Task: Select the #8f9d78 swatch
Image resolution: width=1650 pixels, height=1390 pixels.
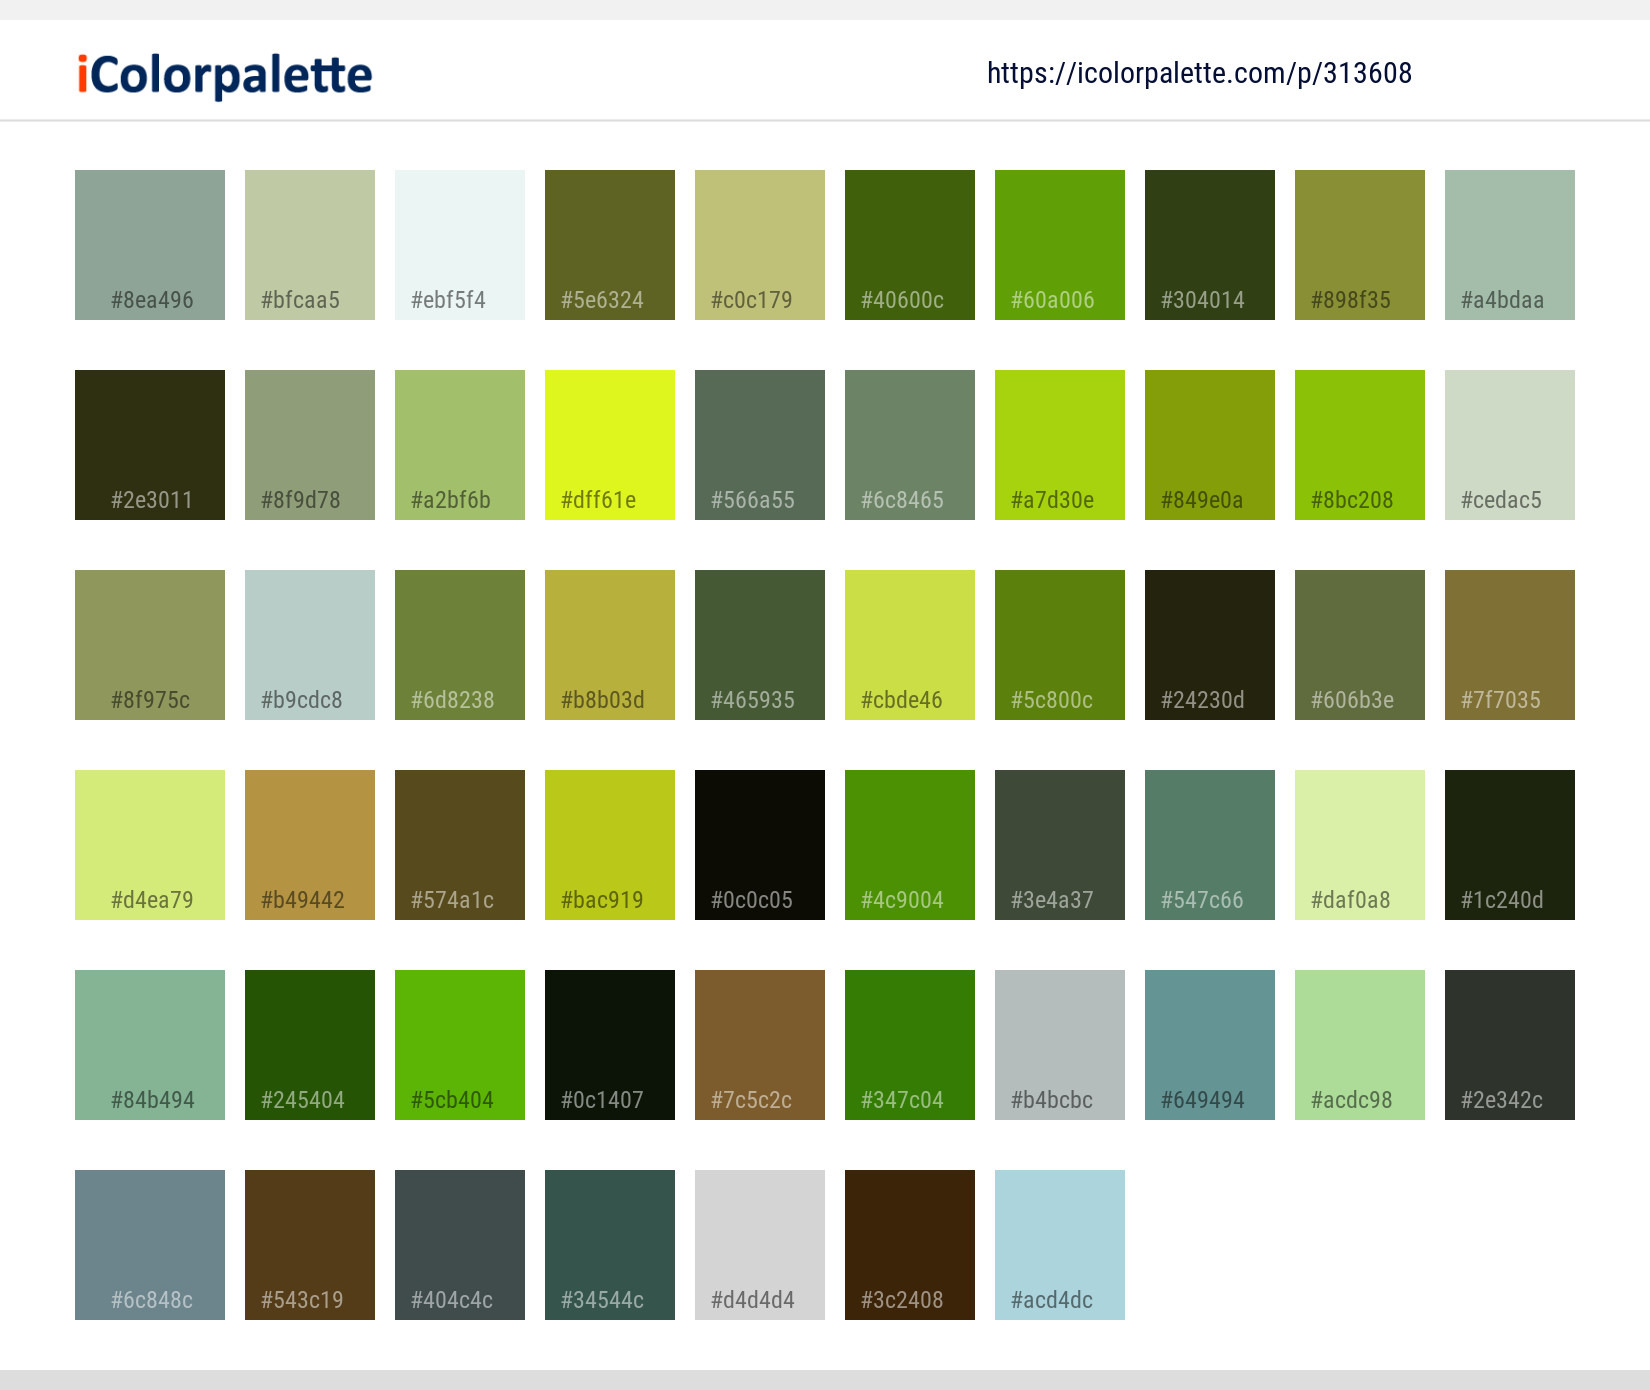Action: tap(310, 445)
